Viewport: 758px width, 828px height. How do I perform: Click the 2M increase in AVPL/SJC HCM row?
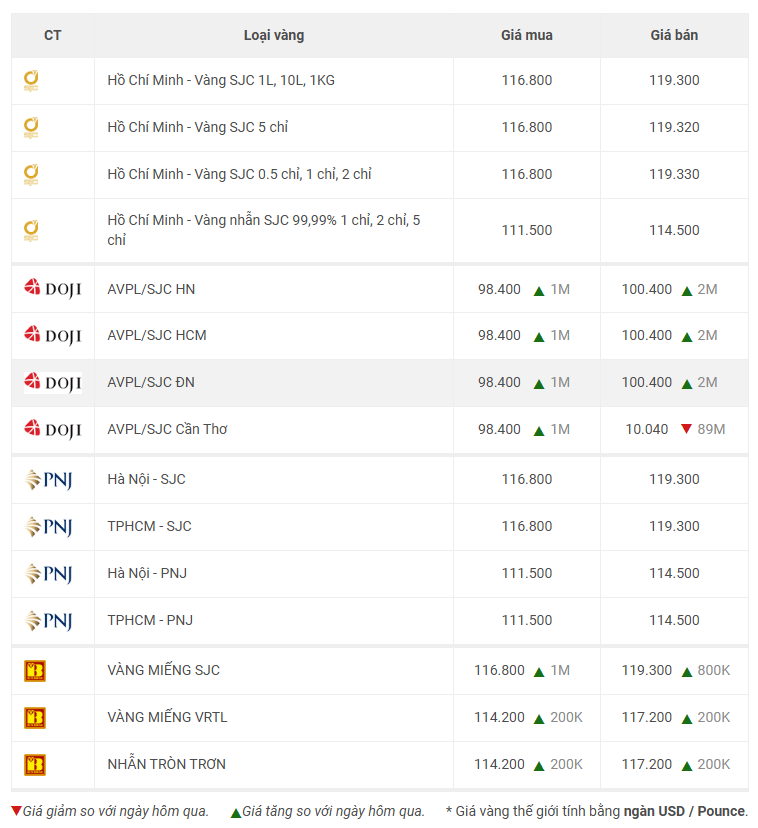[x=707, y=335]
